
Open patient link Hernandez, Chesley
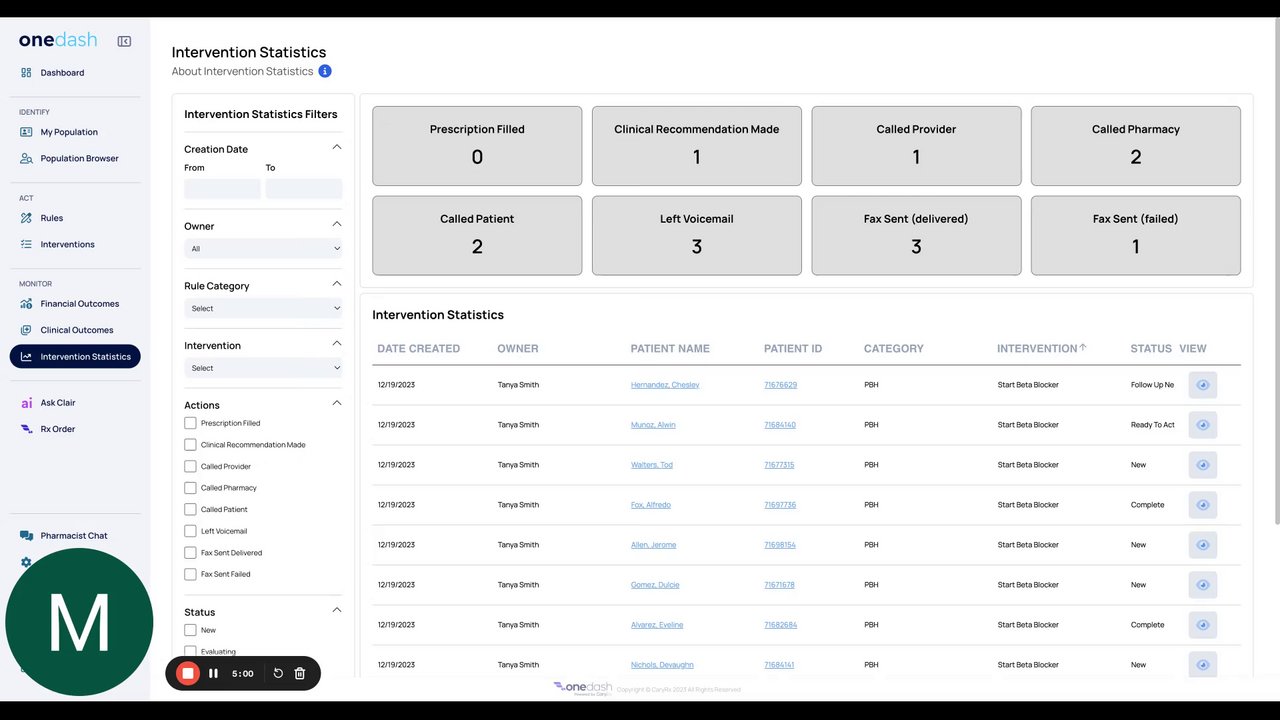665,385
